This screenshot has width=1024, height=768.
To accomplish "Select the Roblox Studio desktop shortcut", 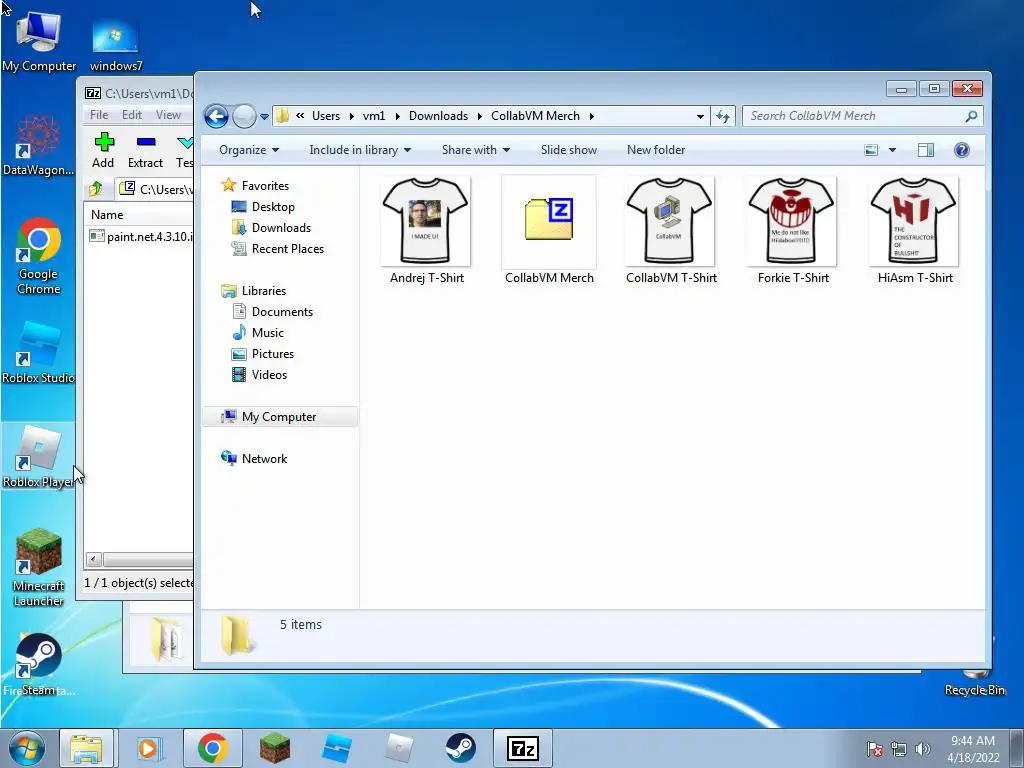I will tap(39, 352).
